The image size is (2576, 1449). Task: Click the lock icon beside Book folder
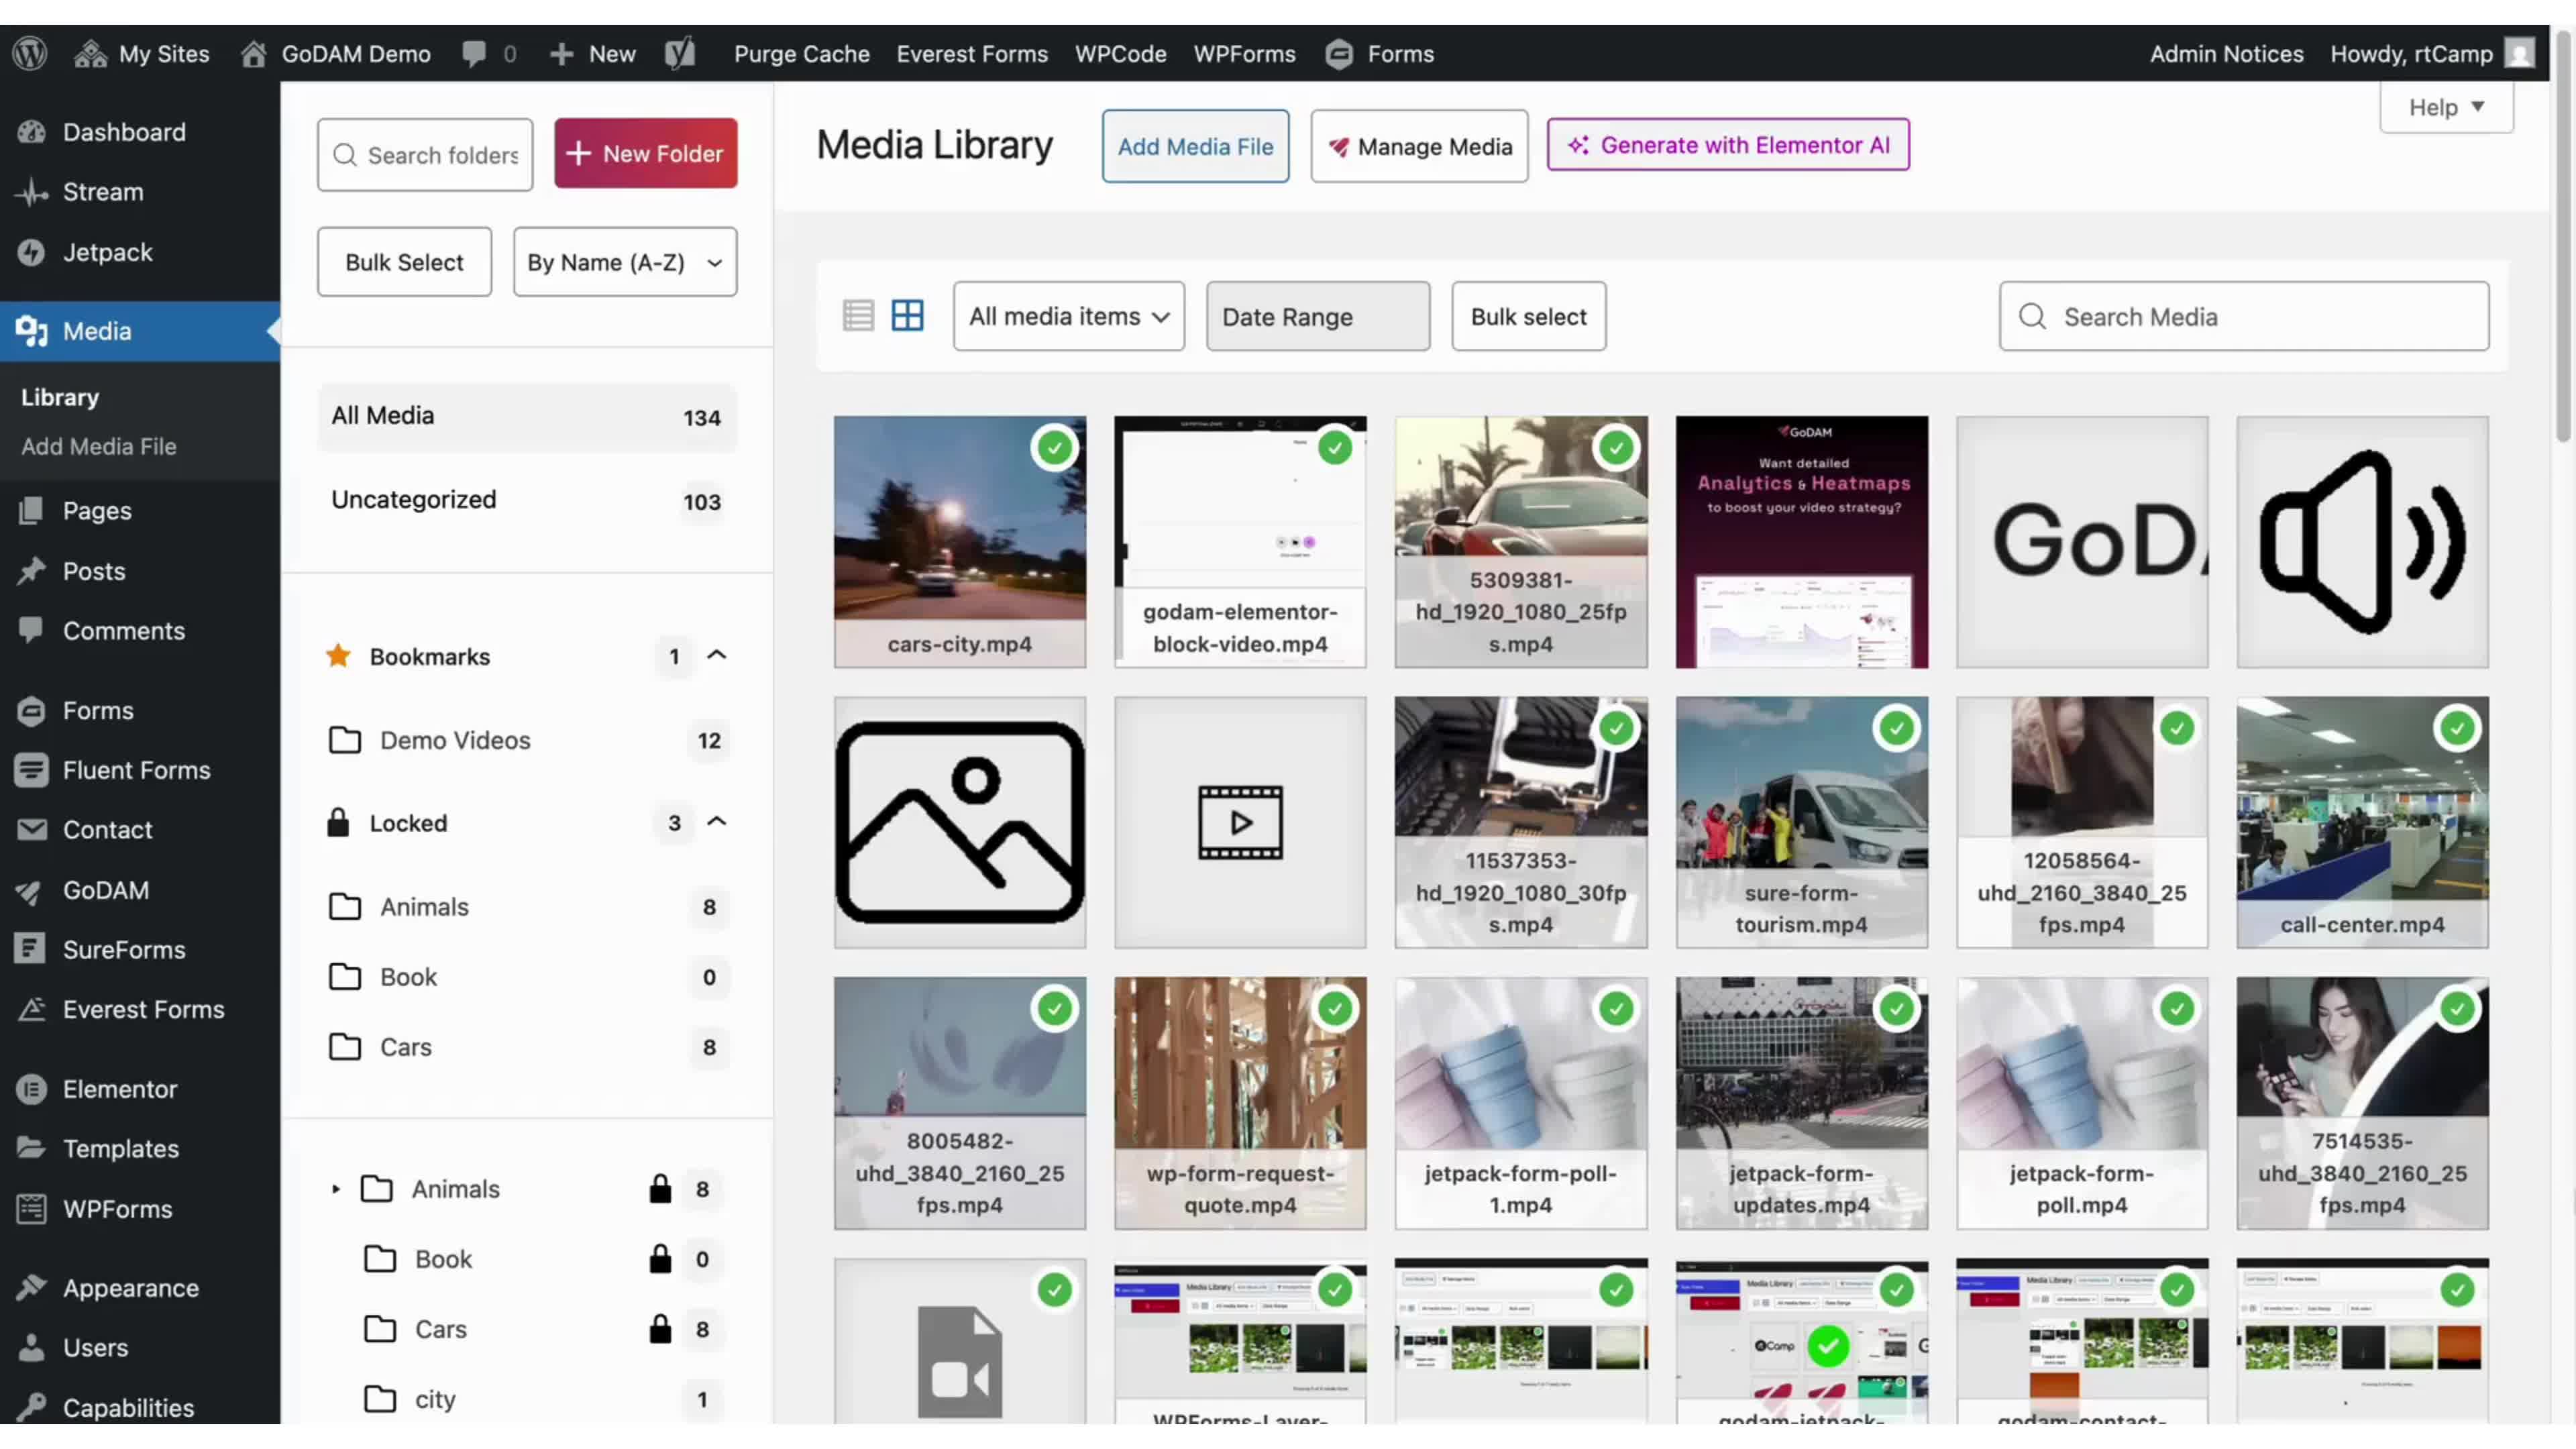[660, 1259]
